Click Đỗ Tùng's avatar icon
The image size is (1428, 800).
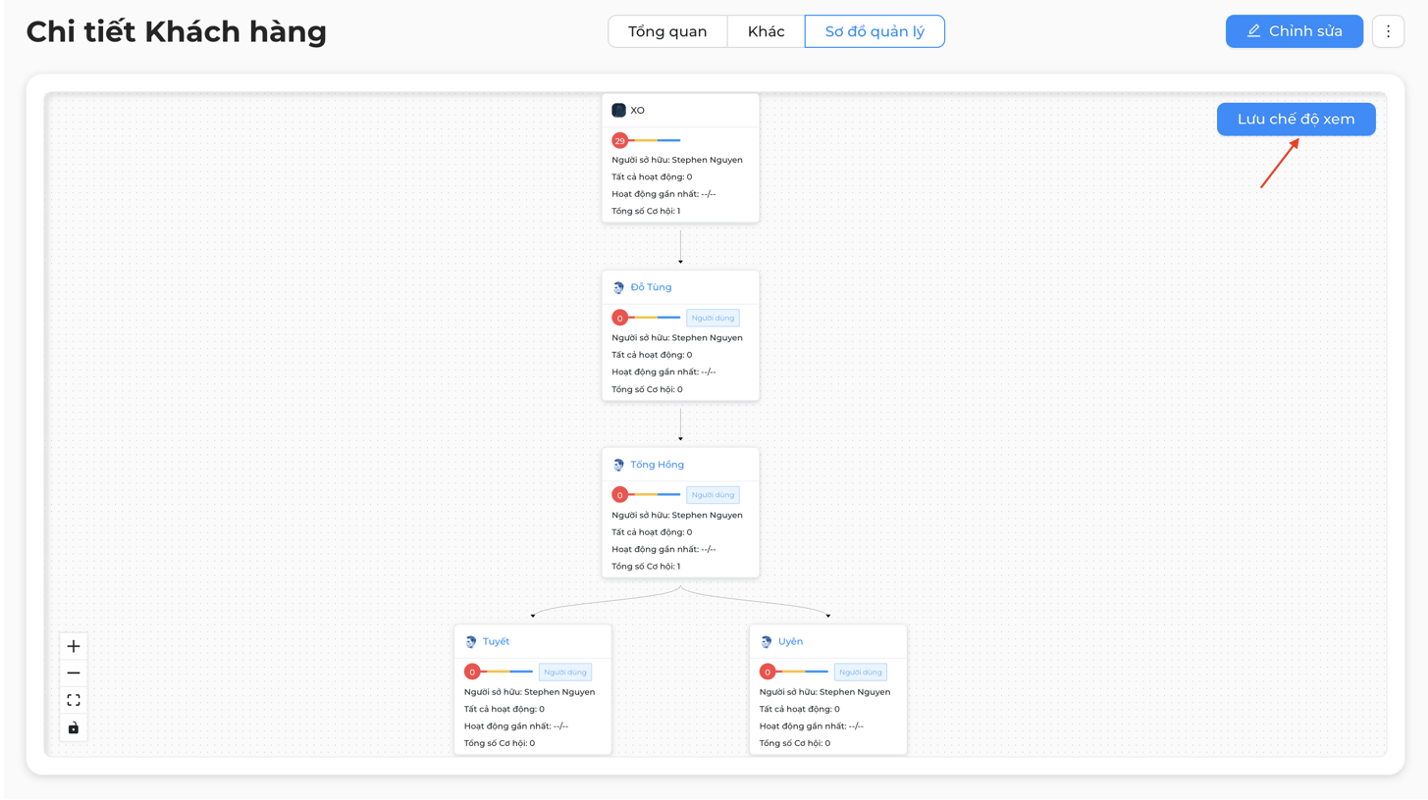pyautogui.click(x=618, y=287)
